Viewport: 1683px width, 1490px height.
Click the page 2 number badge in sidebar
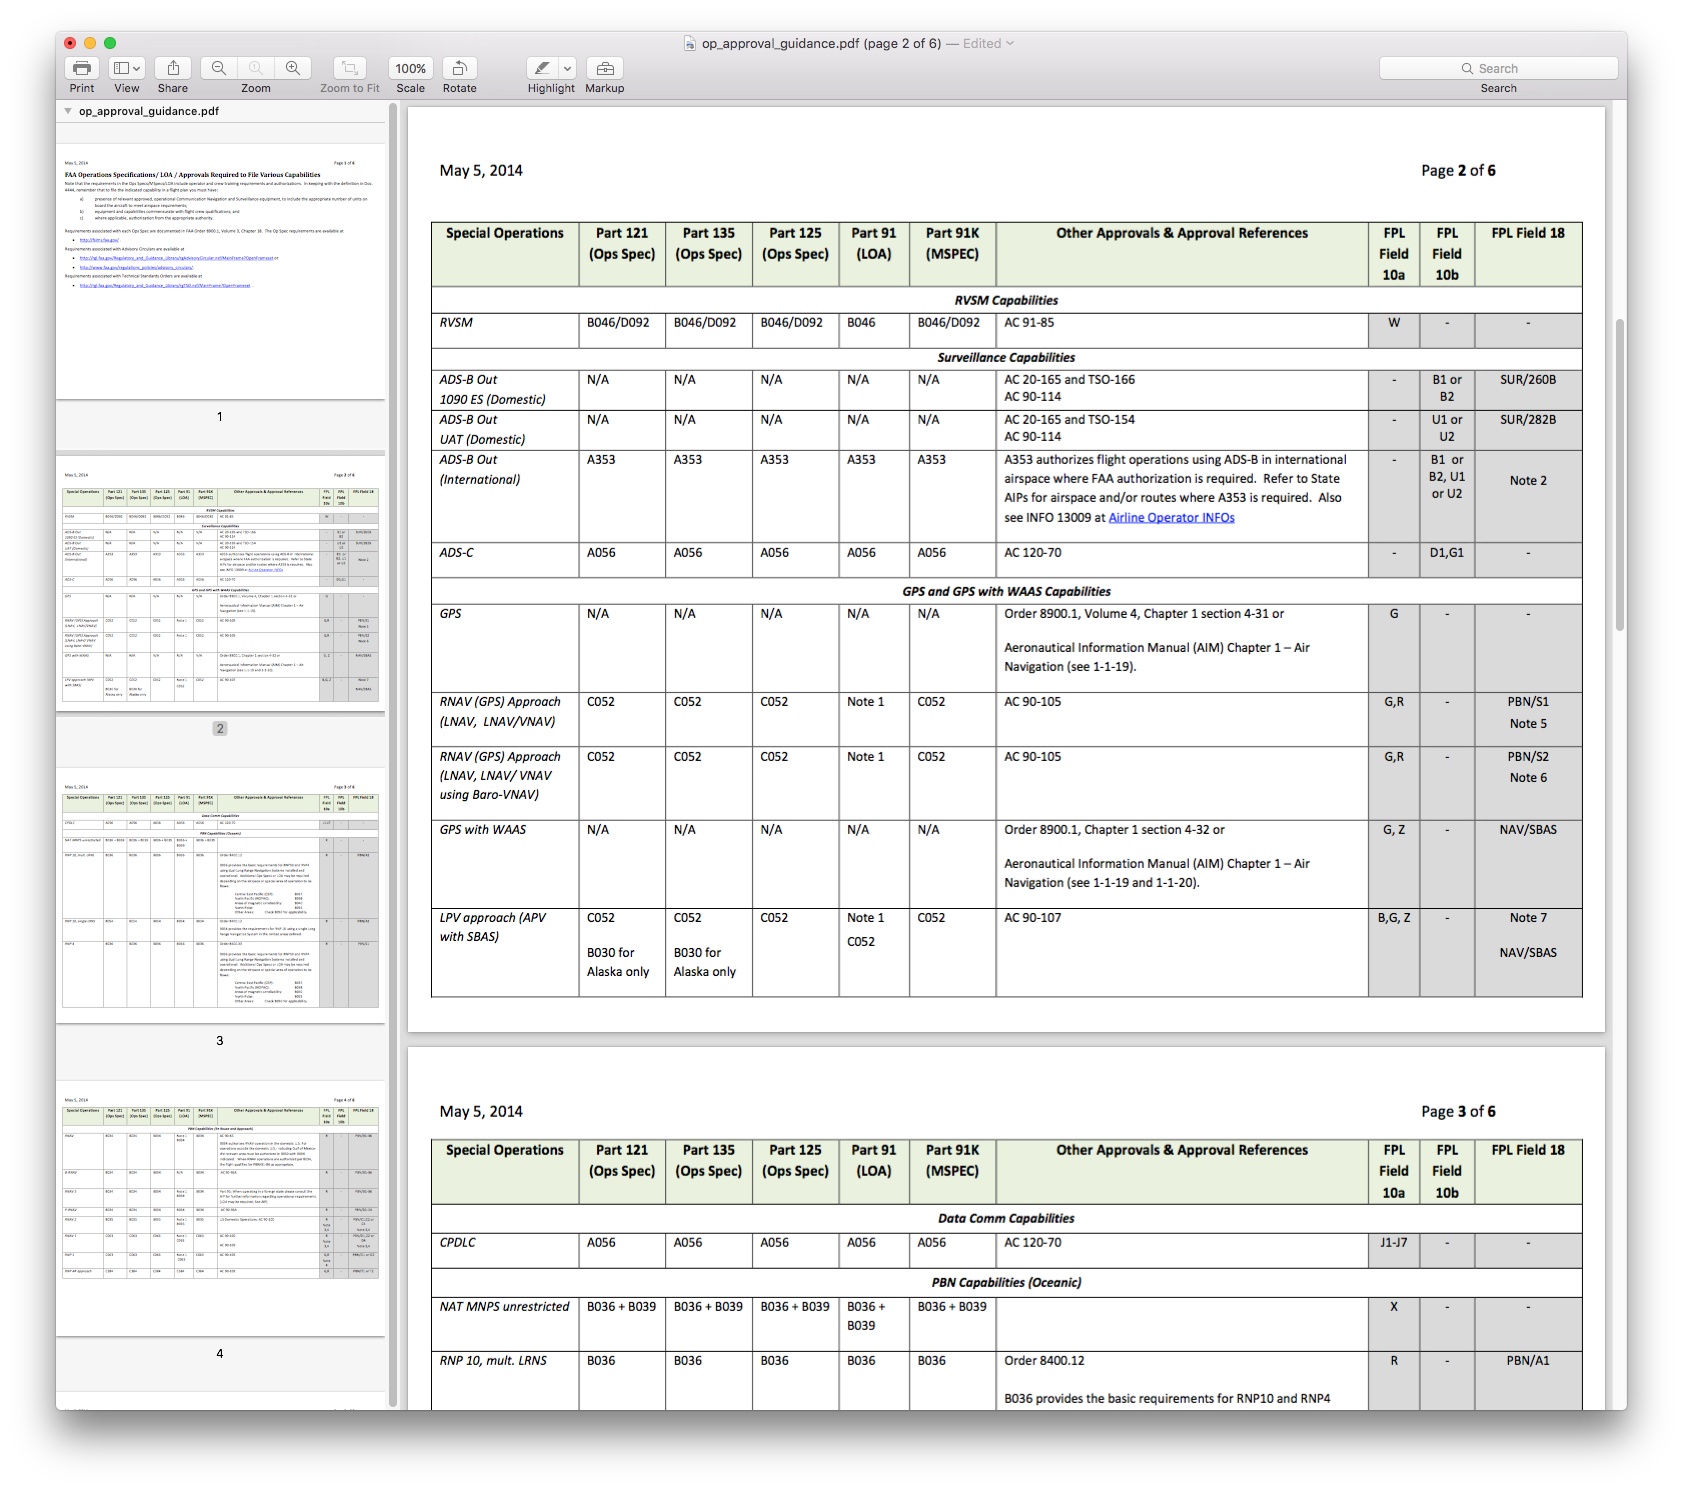[x=220, y=729]
